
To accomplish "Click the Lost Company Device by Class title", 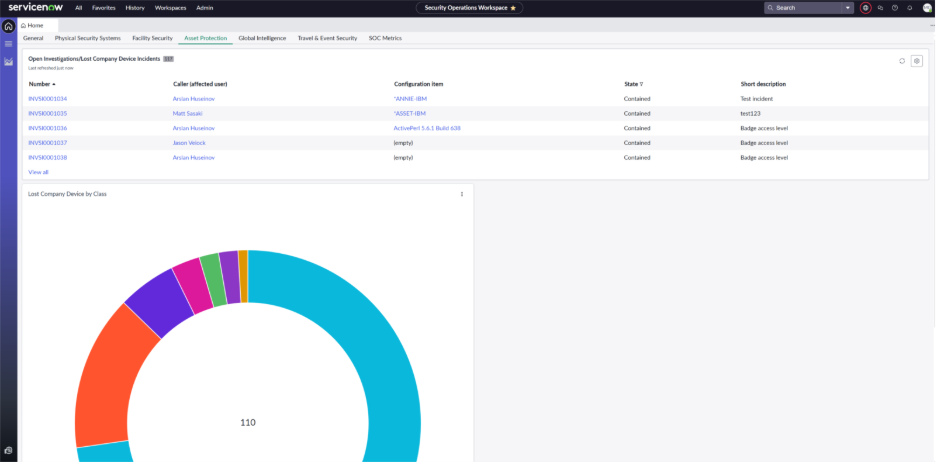I will tap(67, 194).
